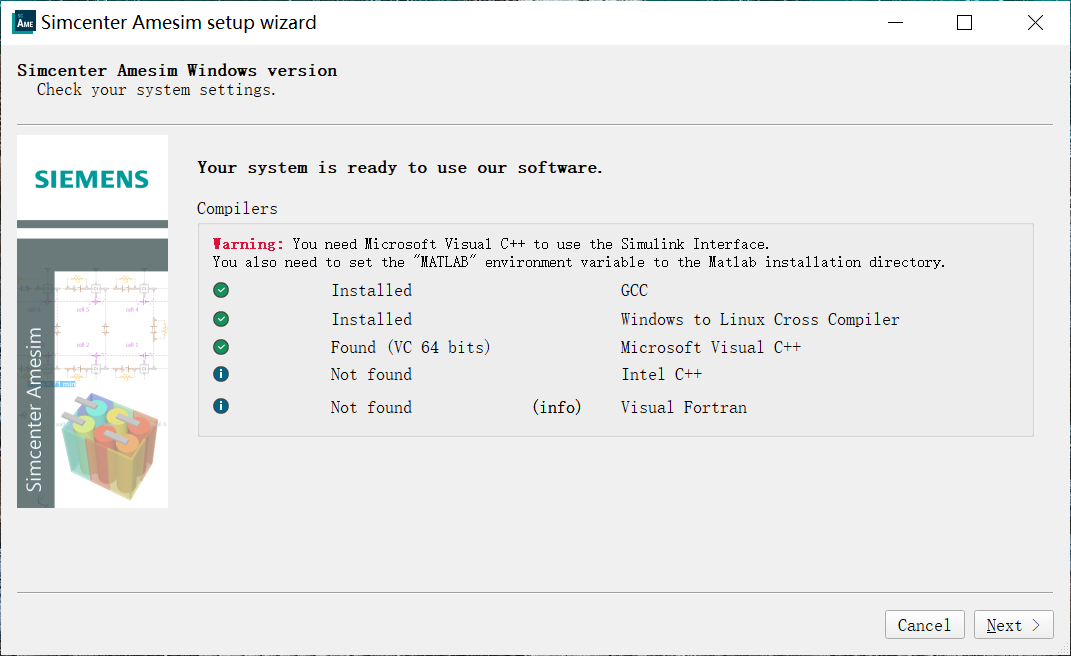Click the "Found (VC 64 bits)" status text
This screenshot has height=656, width=1071.
pyautogui.click(x=410, y=347)
